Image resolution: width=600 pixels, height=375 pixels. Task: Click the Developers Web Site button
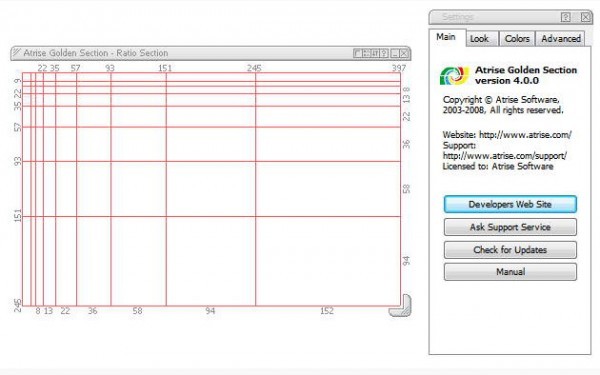point(510,204)
